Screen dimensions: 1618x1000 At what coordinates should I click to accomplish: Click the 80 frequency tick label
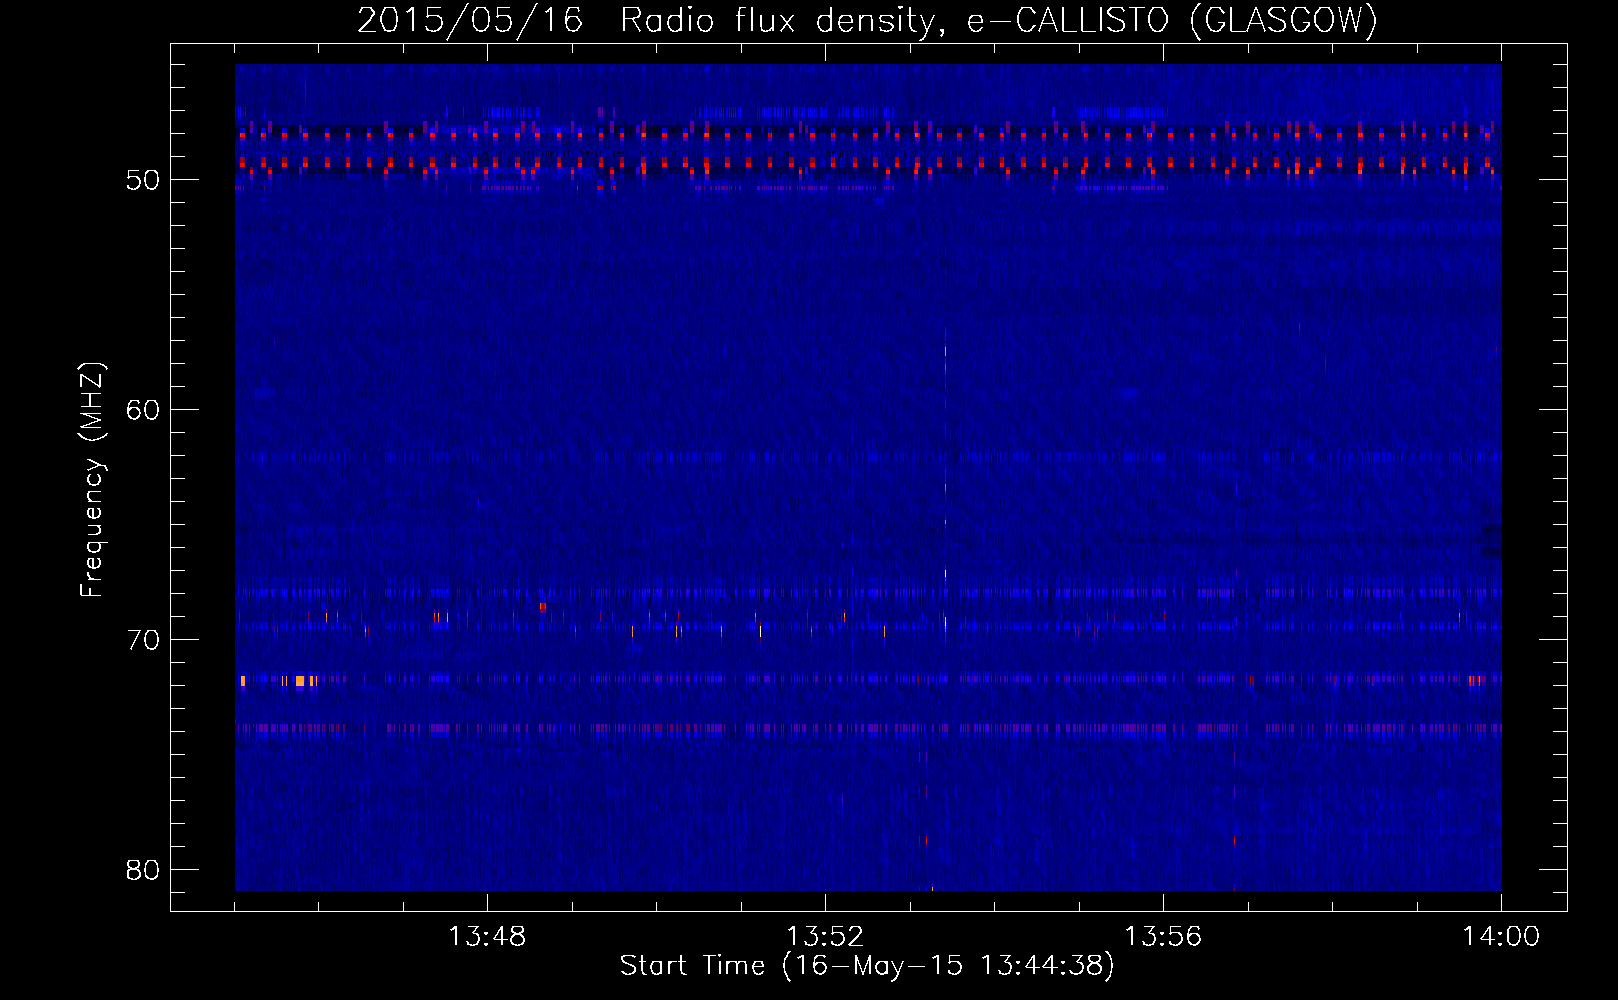point(143,870)
